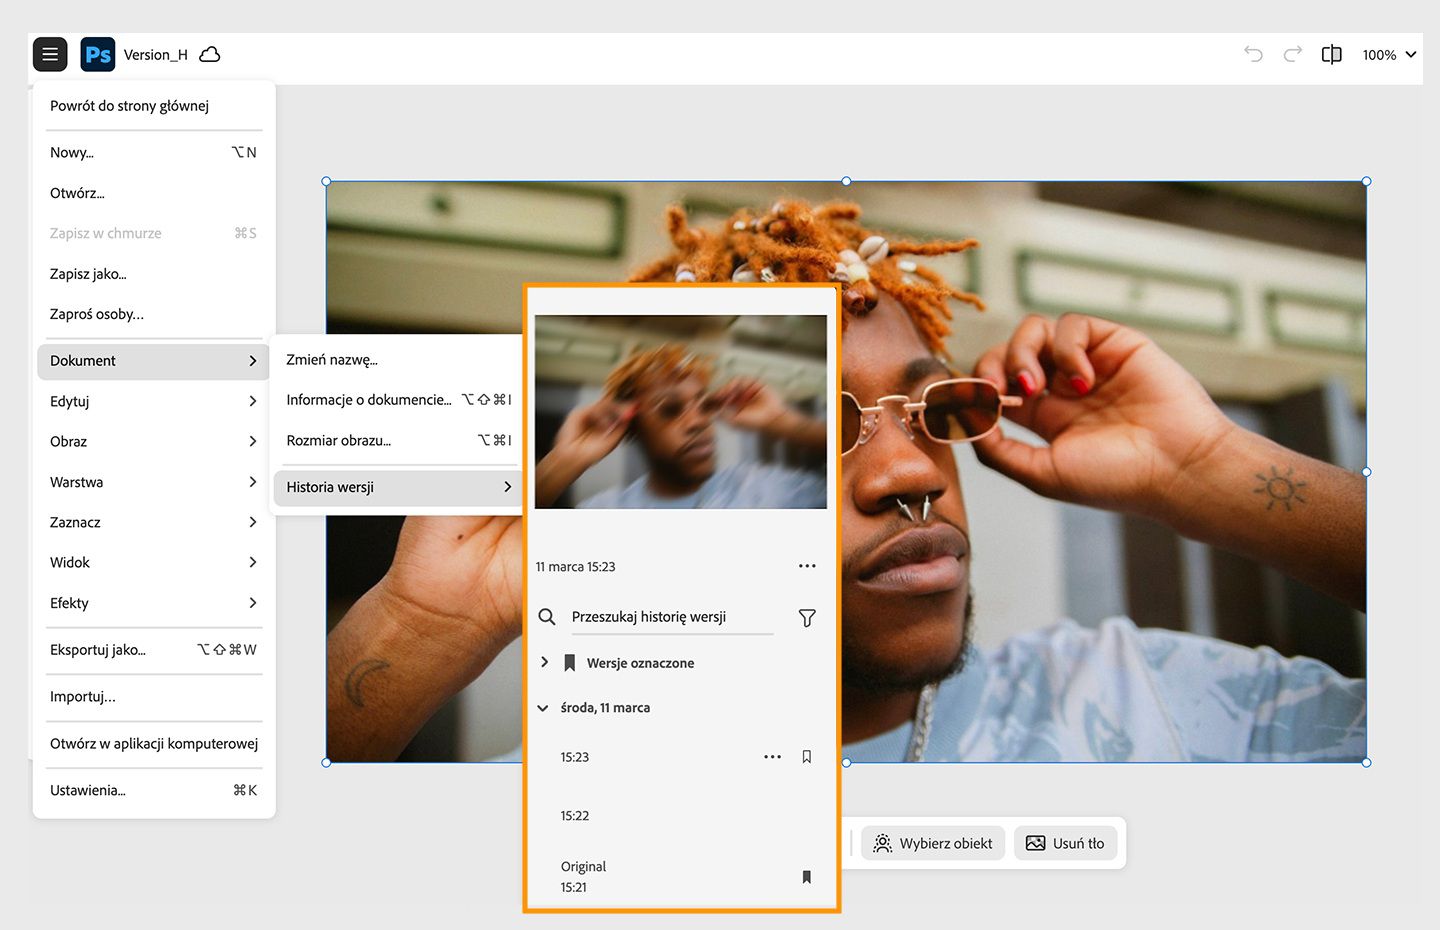Expand the Zaznacz submenu
Screen dimensions: 1440x930
(x=154, y=522)
